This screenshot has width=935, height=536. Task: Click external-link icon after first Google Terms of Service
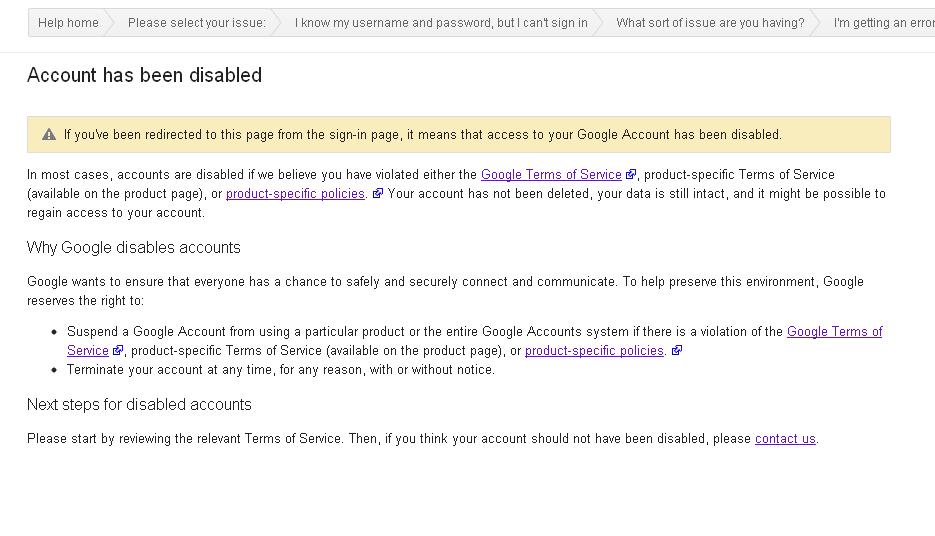coord(631,175)
